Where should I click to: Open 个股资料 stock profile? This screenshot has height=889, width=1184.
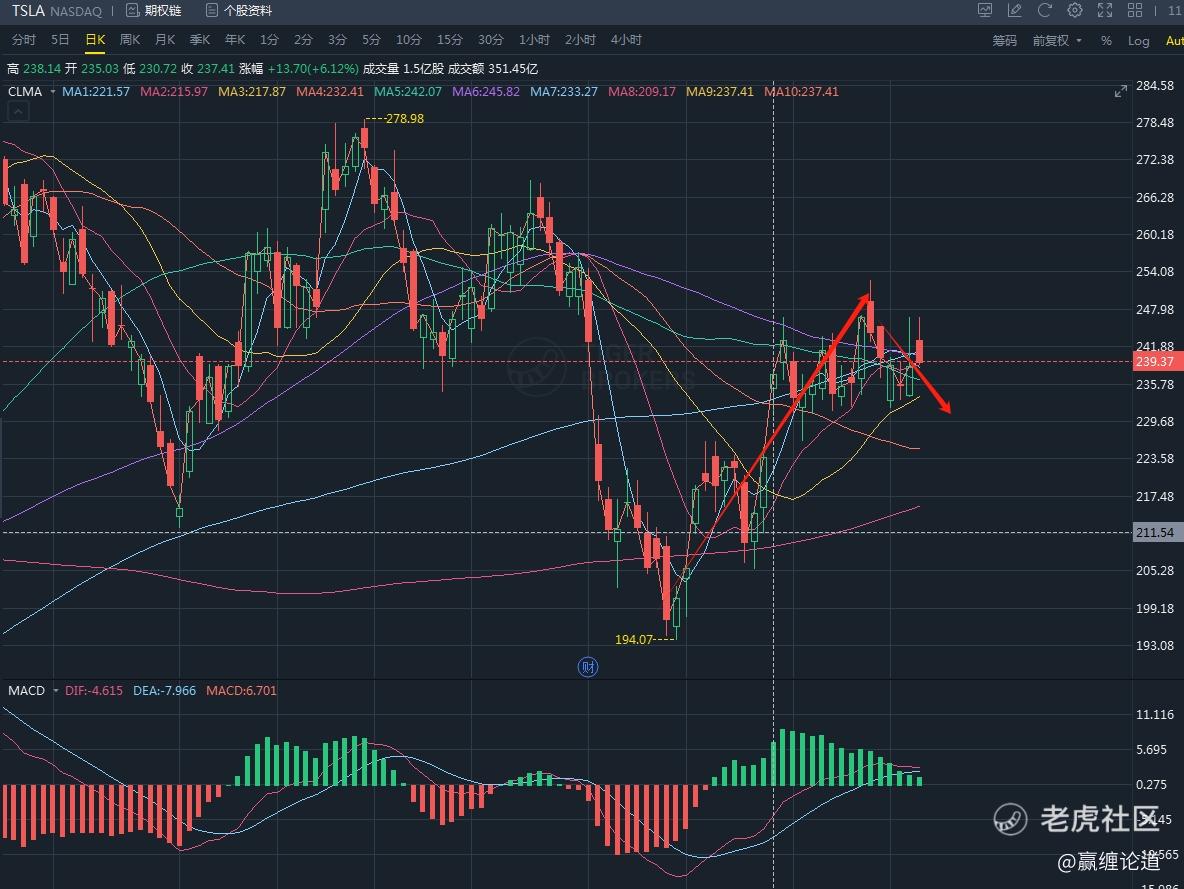[x=239, y=11]
